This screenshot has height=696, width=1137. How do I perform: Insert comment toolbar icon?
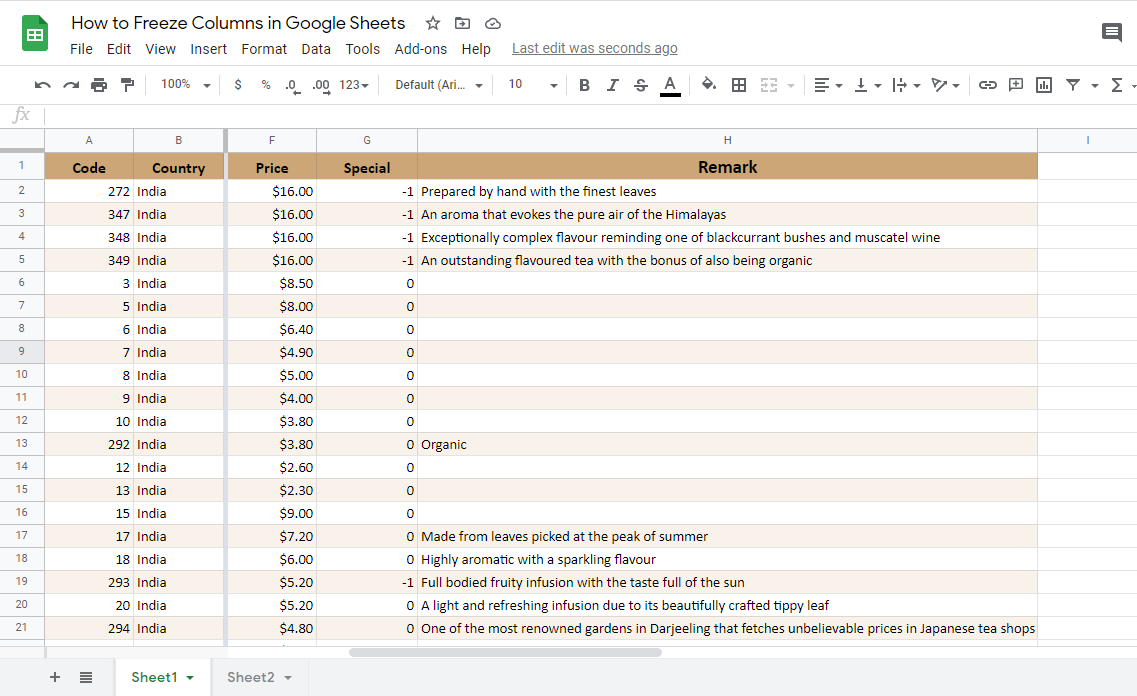pyautogui.click(x=1016, y=85)
